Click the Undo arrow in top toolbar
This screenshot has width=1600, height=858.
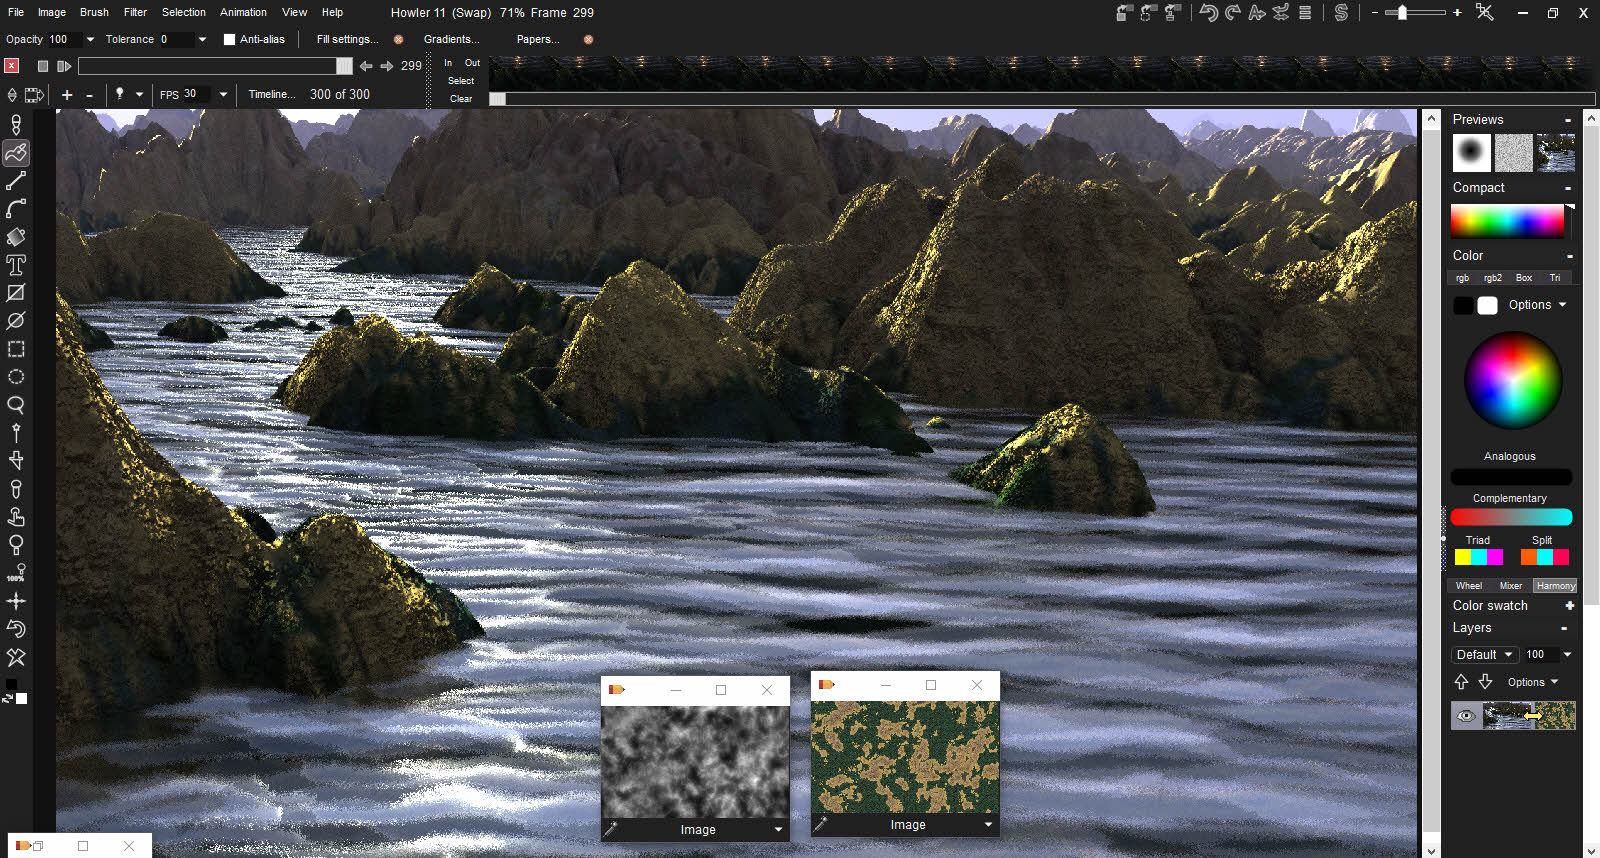pos(1208,13)
